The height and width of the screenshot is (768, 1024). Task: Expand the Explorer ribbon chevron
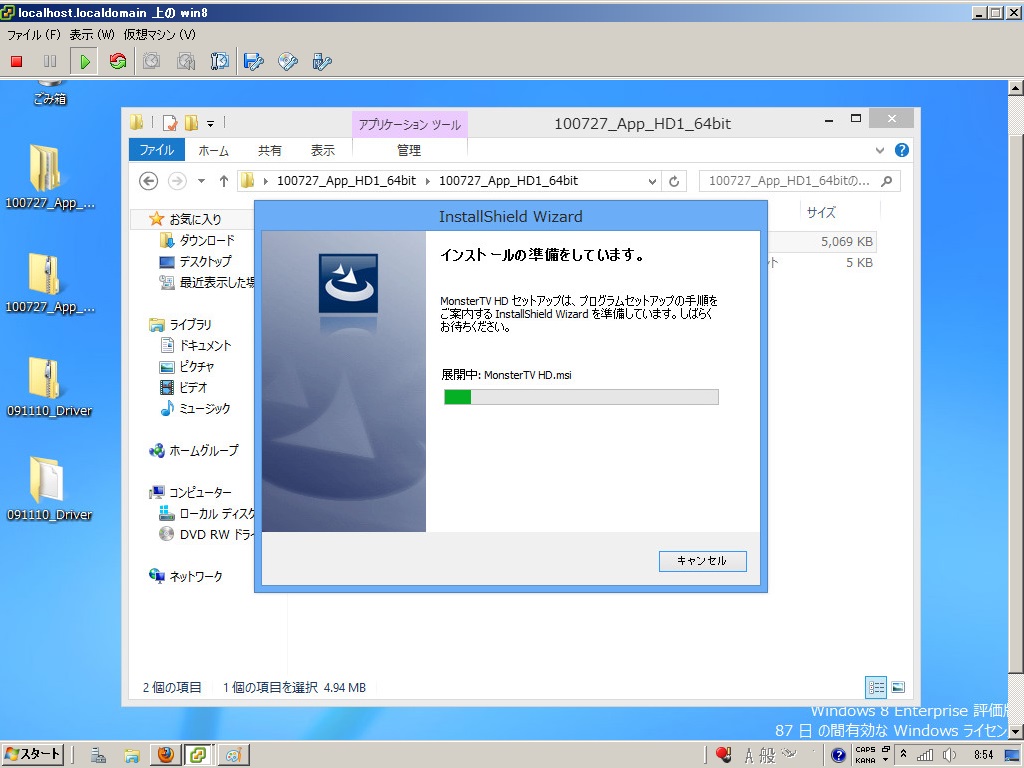tap(880, 151)
